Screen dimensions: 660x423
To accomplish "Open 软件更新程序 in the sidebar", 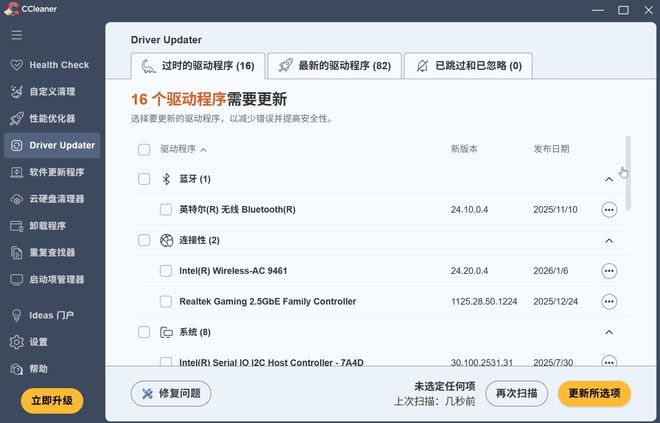I will click(52, 172).
